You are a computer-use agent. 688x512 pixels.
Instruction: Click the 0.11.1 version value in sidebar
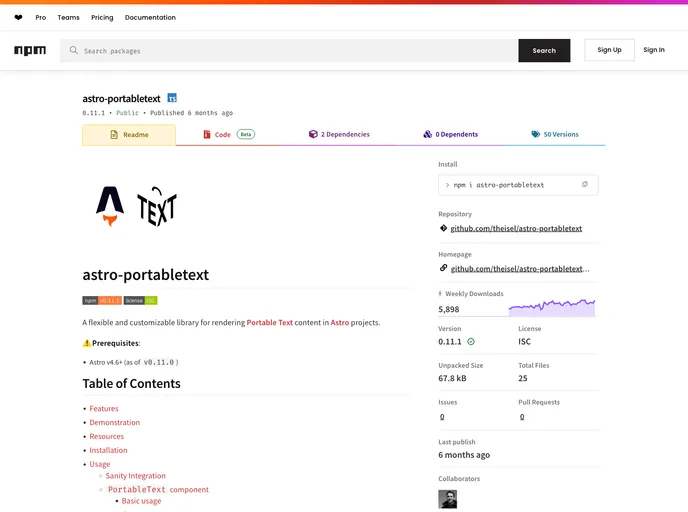[450, 342]
